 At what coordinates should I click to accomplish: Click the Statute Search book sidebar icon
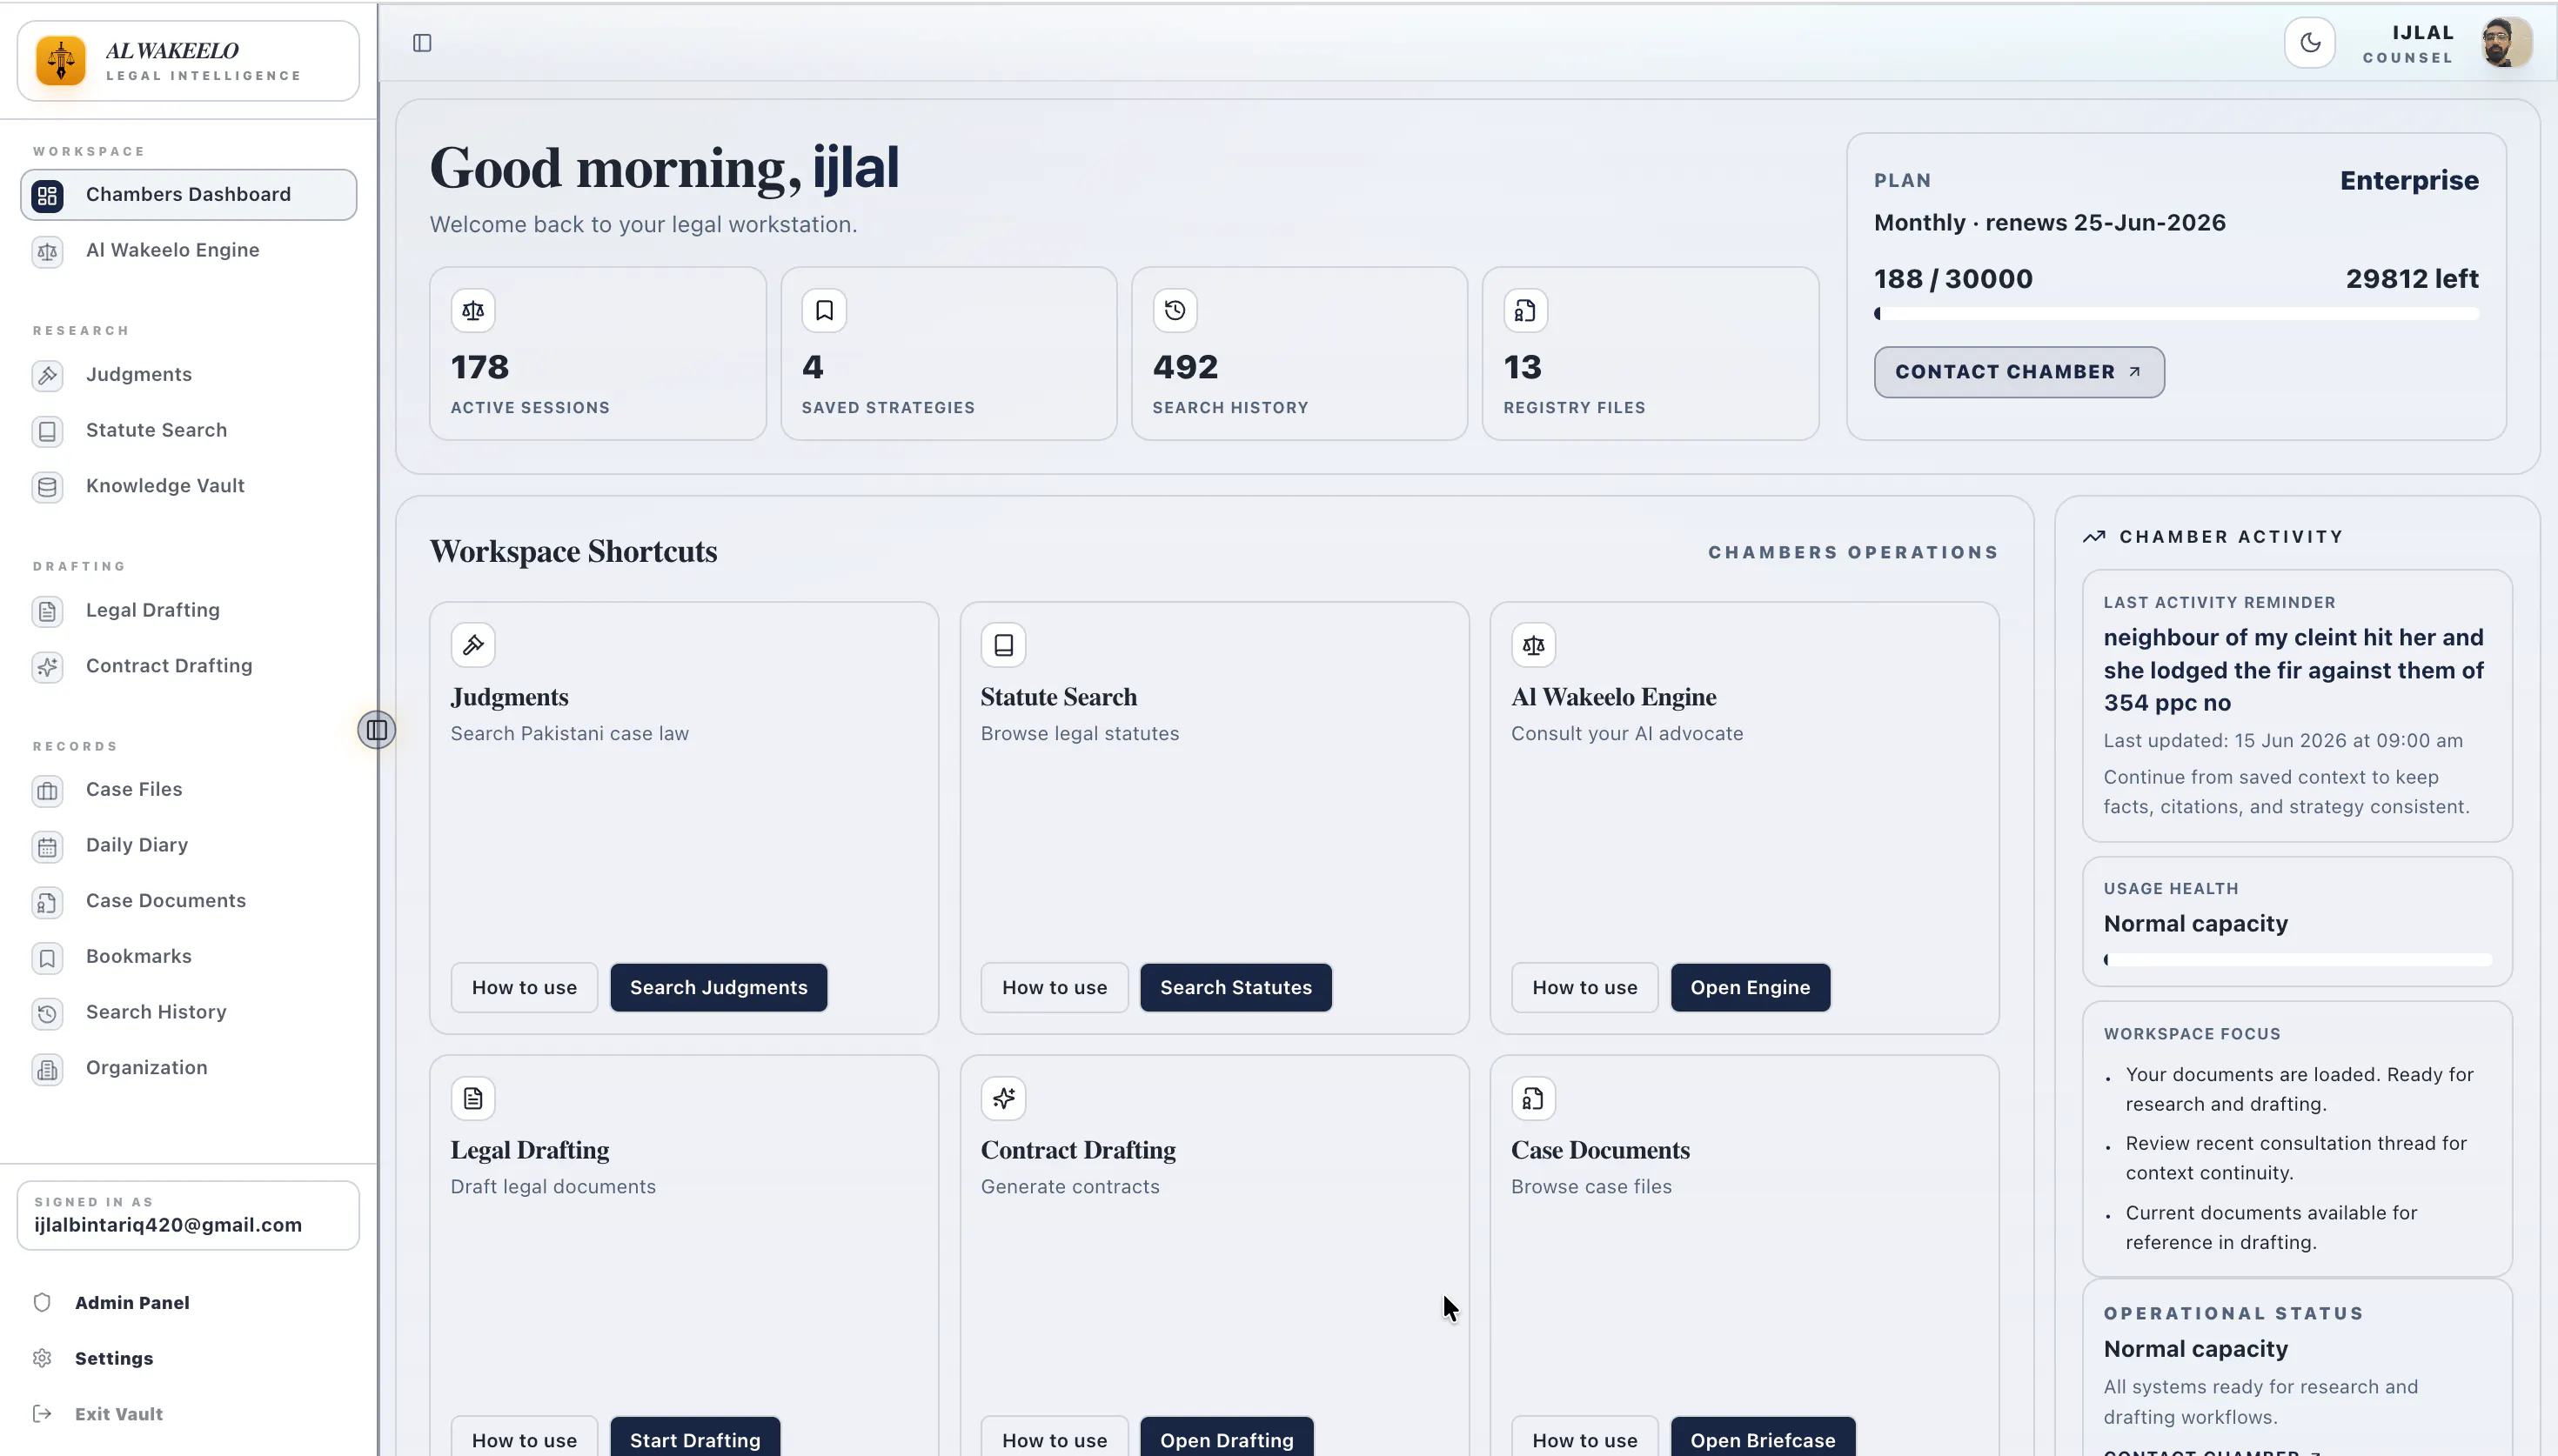click(47, 431)
